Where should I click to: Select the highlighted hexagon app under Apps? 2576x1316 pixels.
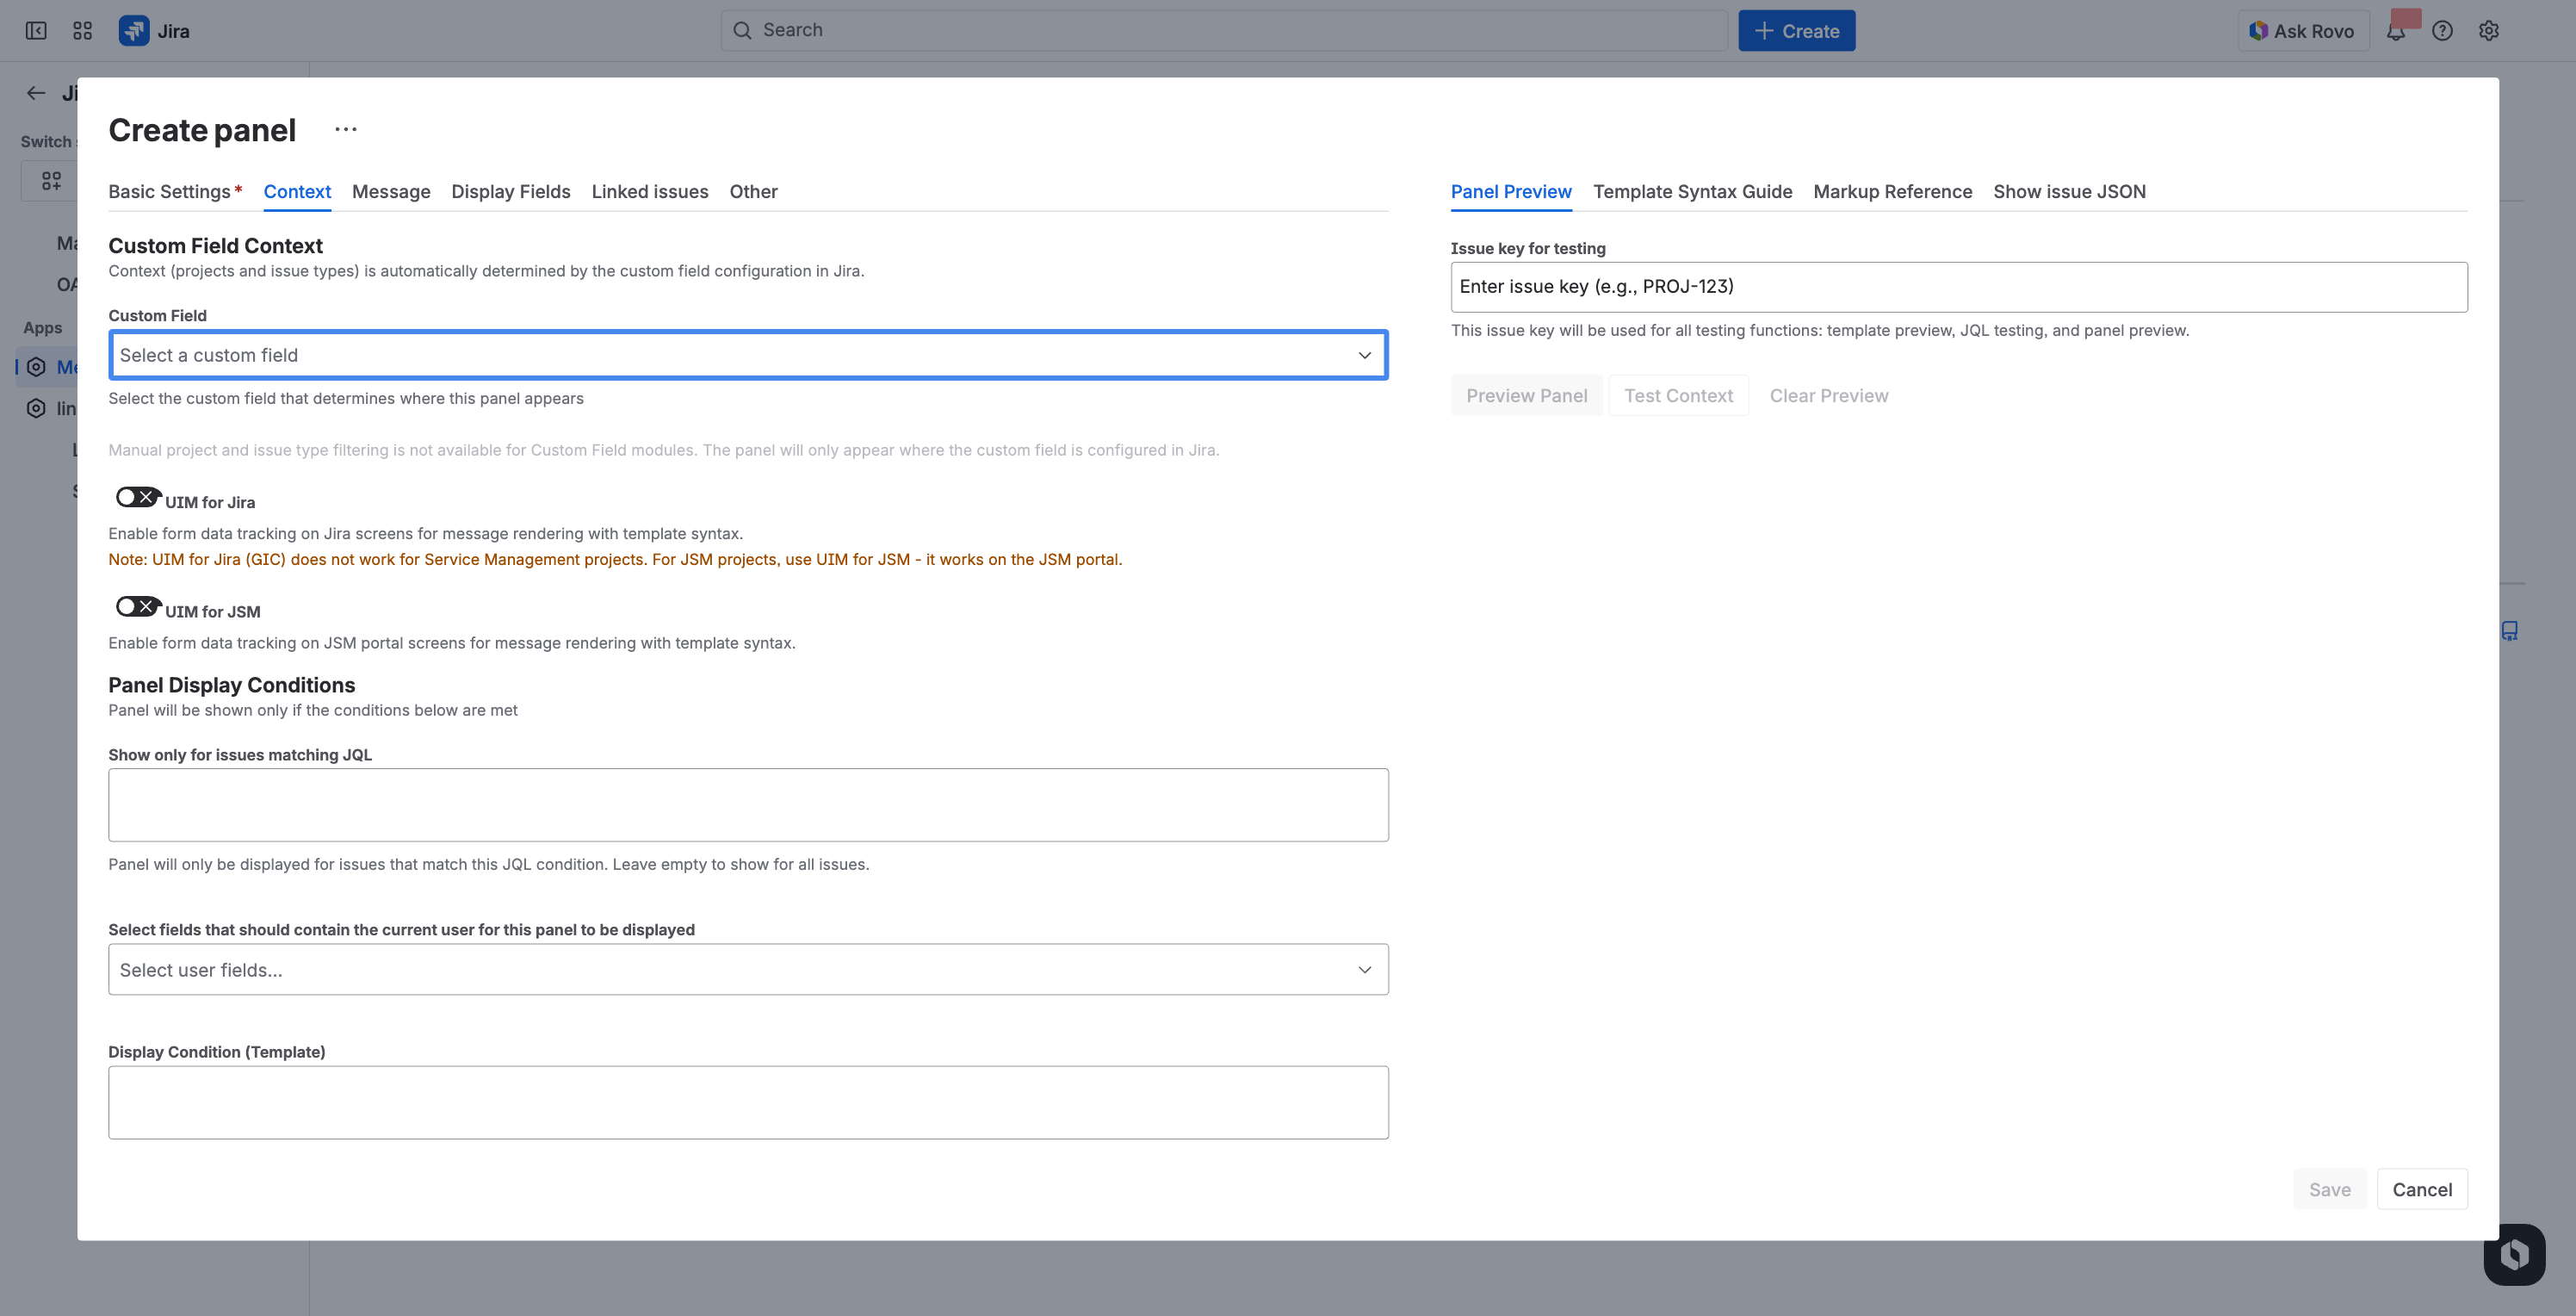click(35, 366)
